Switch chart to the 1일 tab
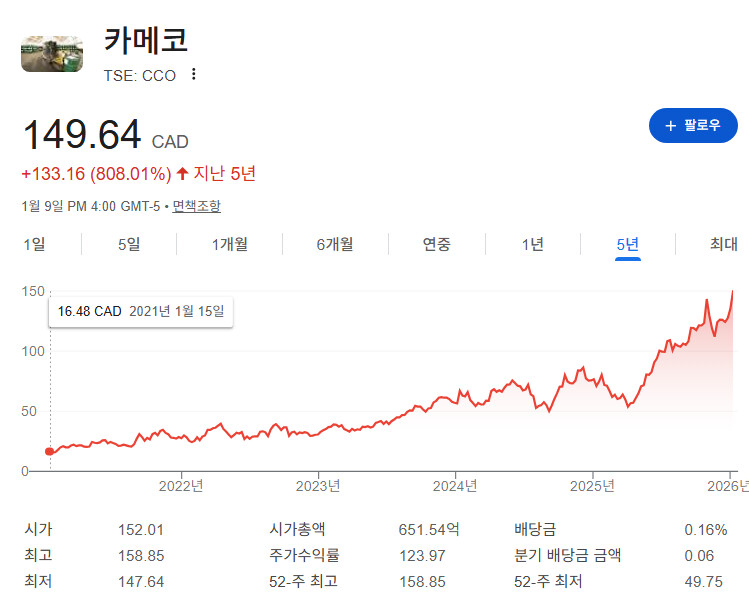749x603 pixels. tap(33, 244)
